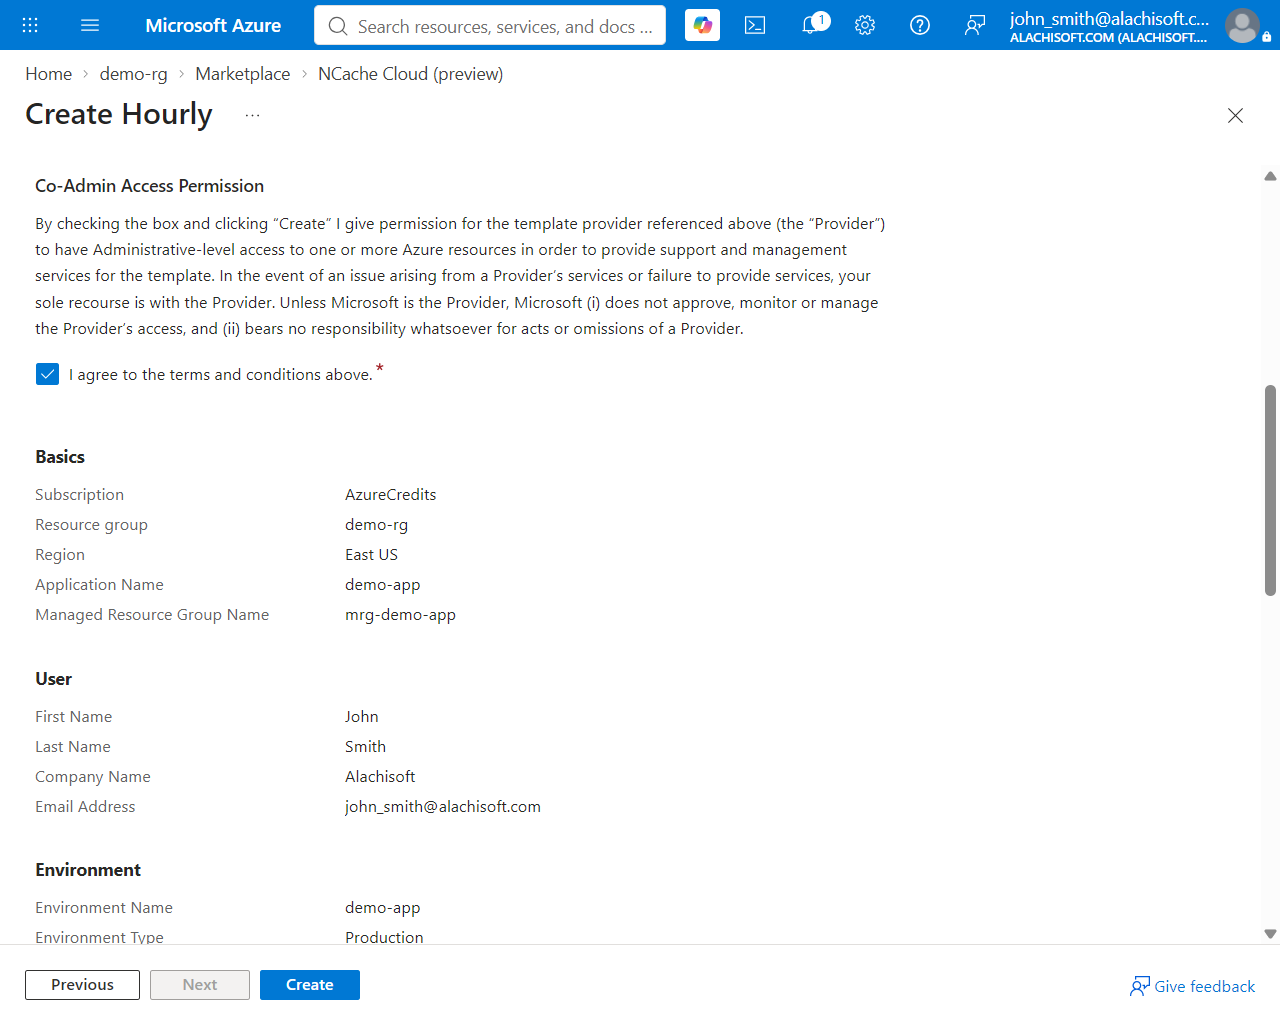Image resolution: width=1280 pixels, height=1024 pixels.
Task: Focus the Search resources search box
Action: click(490, 26)
